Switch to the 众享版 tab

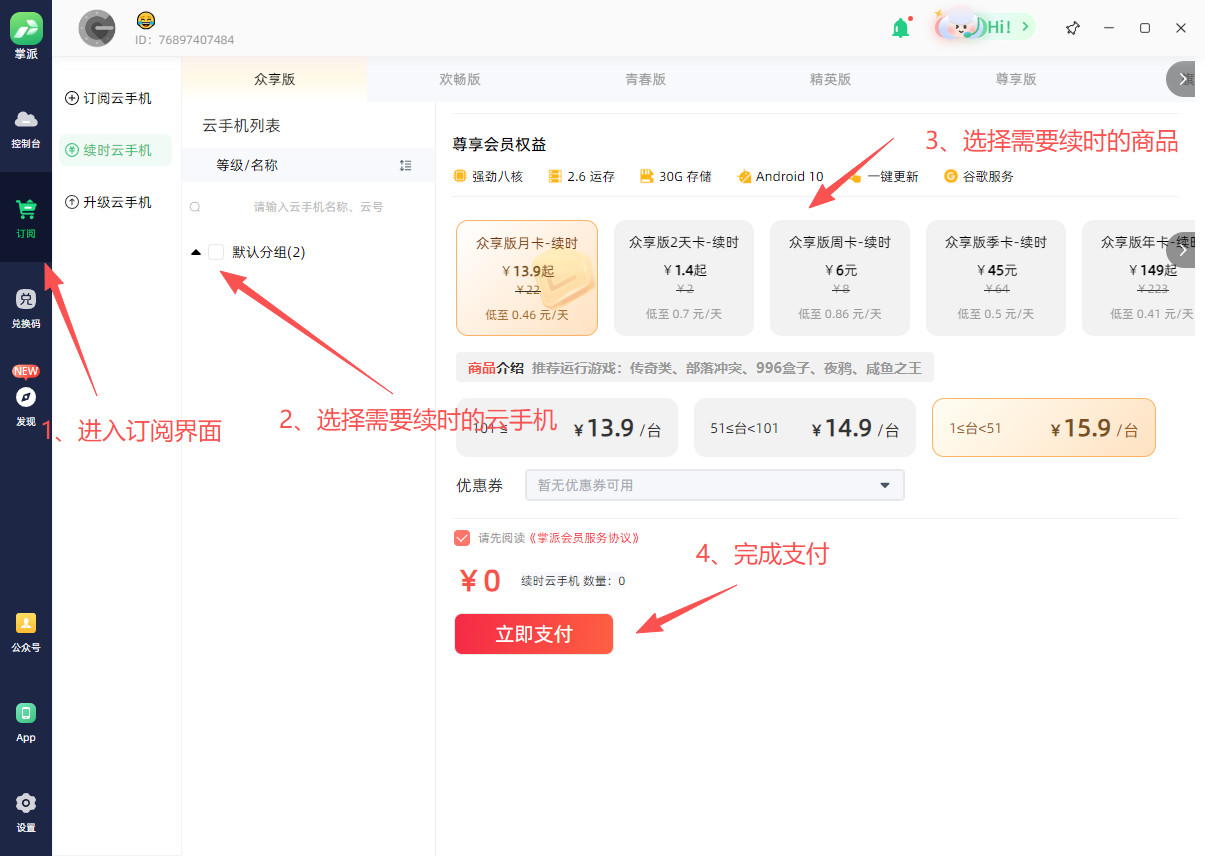(274, 80)
